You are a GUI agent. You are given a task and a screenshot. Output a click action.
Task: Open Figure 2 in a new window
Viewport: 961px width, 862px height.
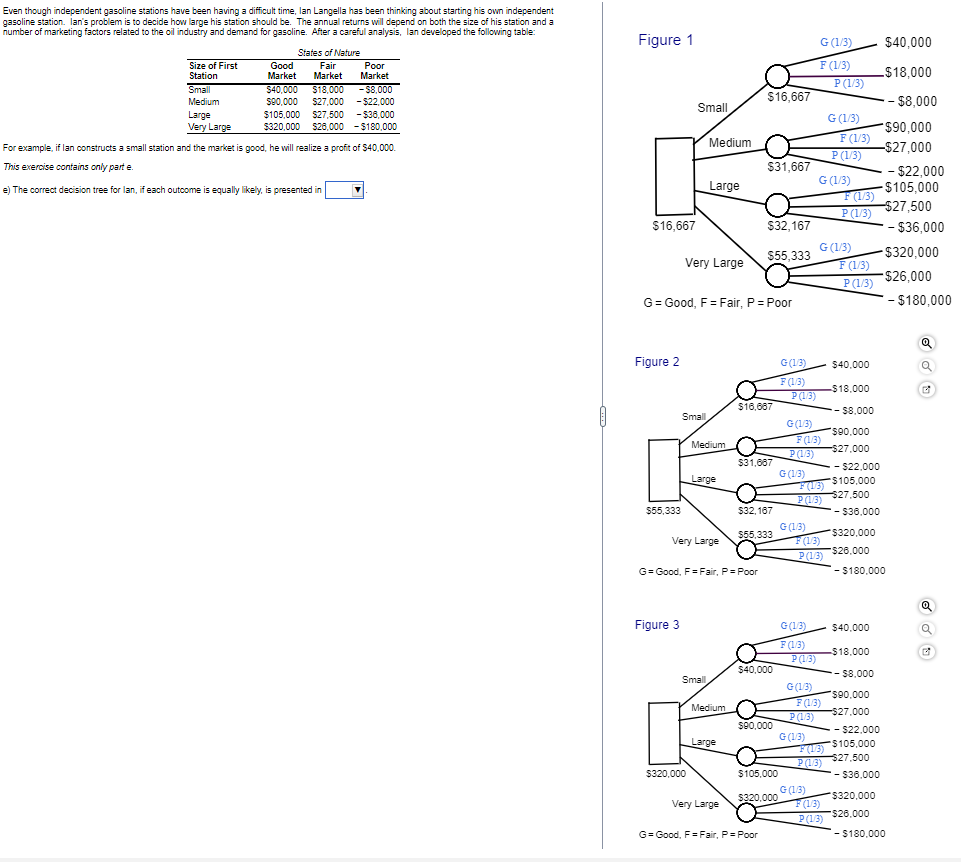tap(926, 389)
